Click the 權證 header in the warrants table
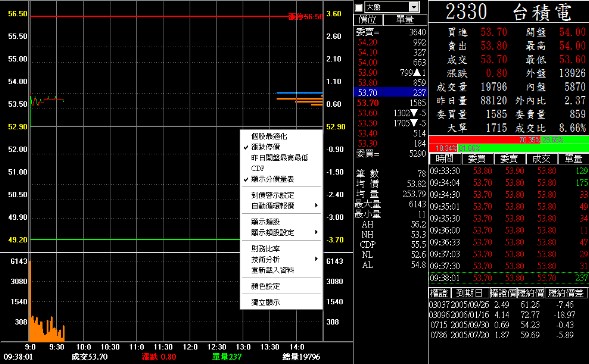 pos(439,293)
